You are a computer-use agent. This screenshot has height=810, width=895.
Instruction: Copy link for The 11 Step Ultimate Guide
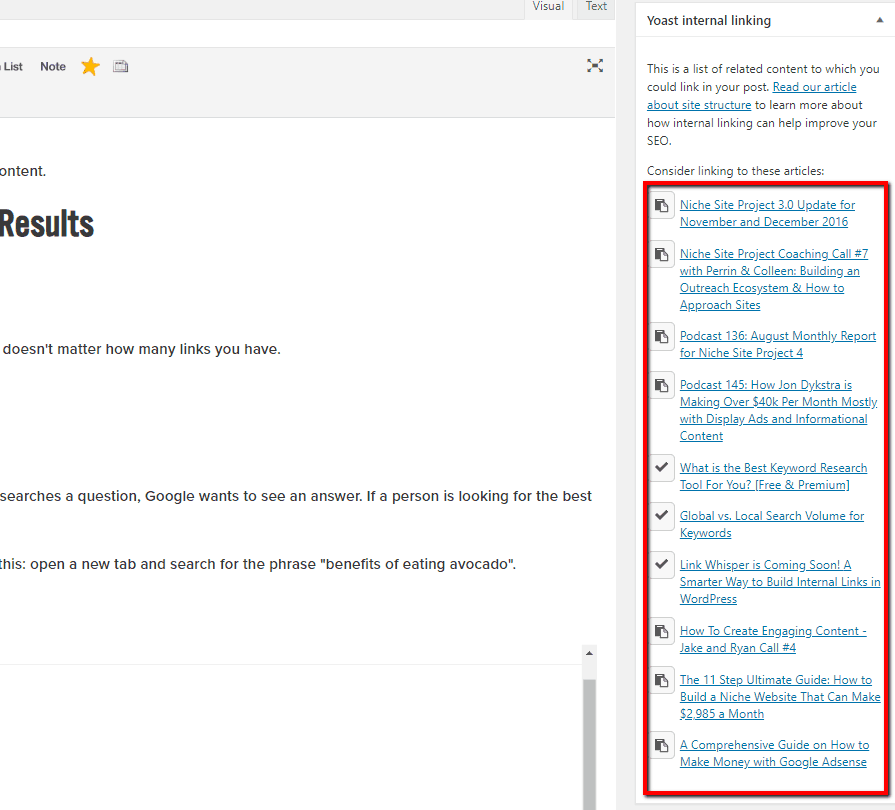(662, 680)
